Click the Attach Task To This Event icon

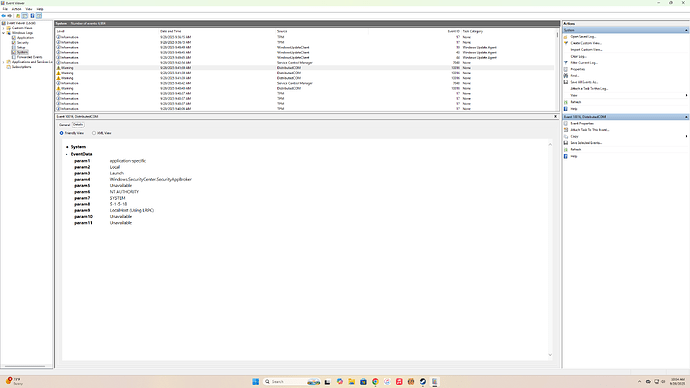click(566, 130)
